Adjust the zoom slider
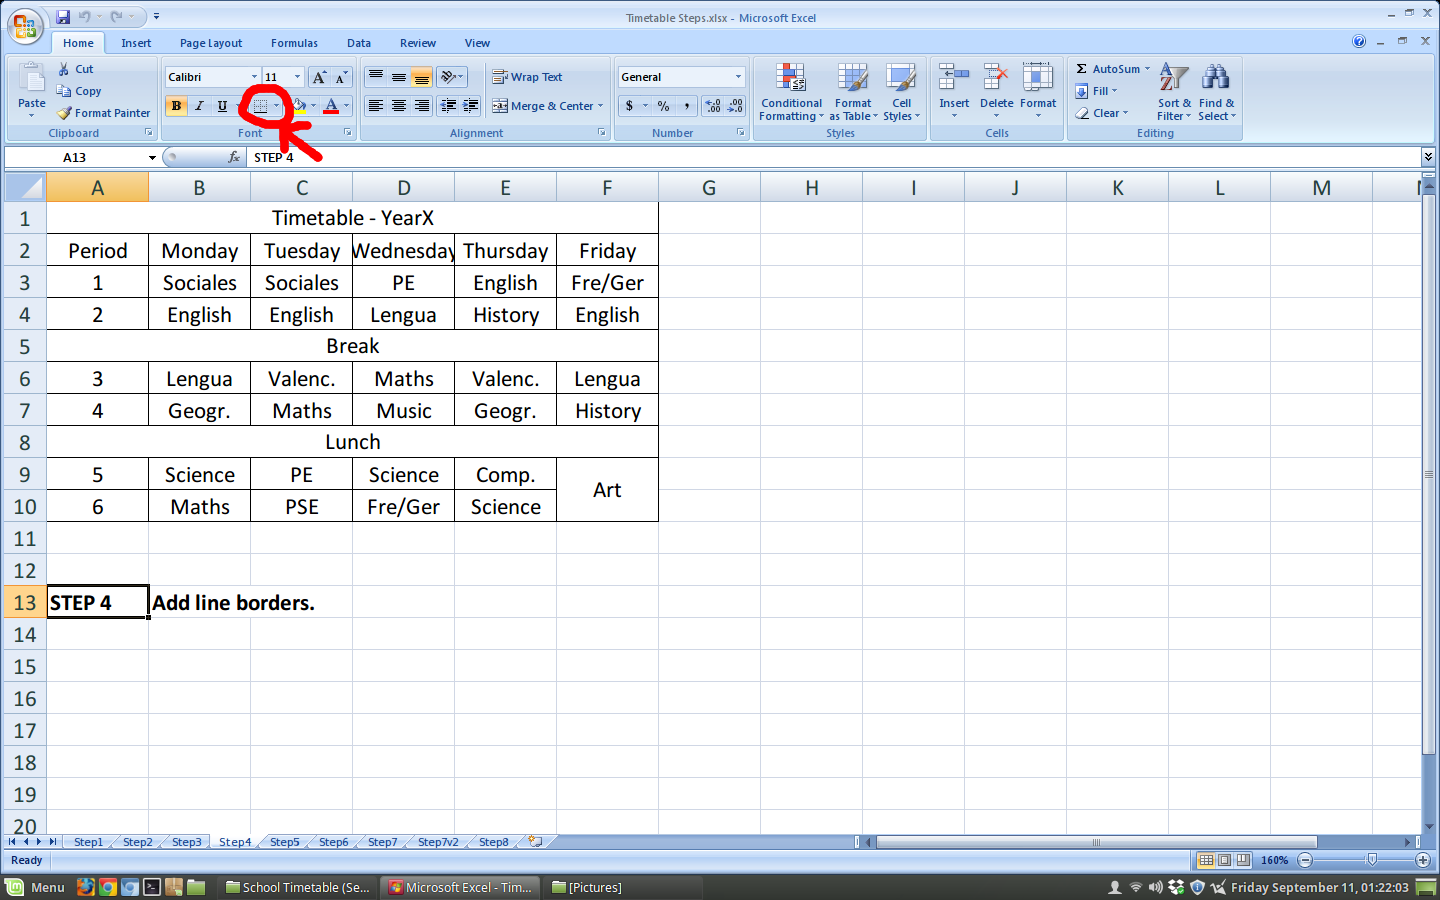This screenshot has height=900, width=1440. coord(1372,860)
